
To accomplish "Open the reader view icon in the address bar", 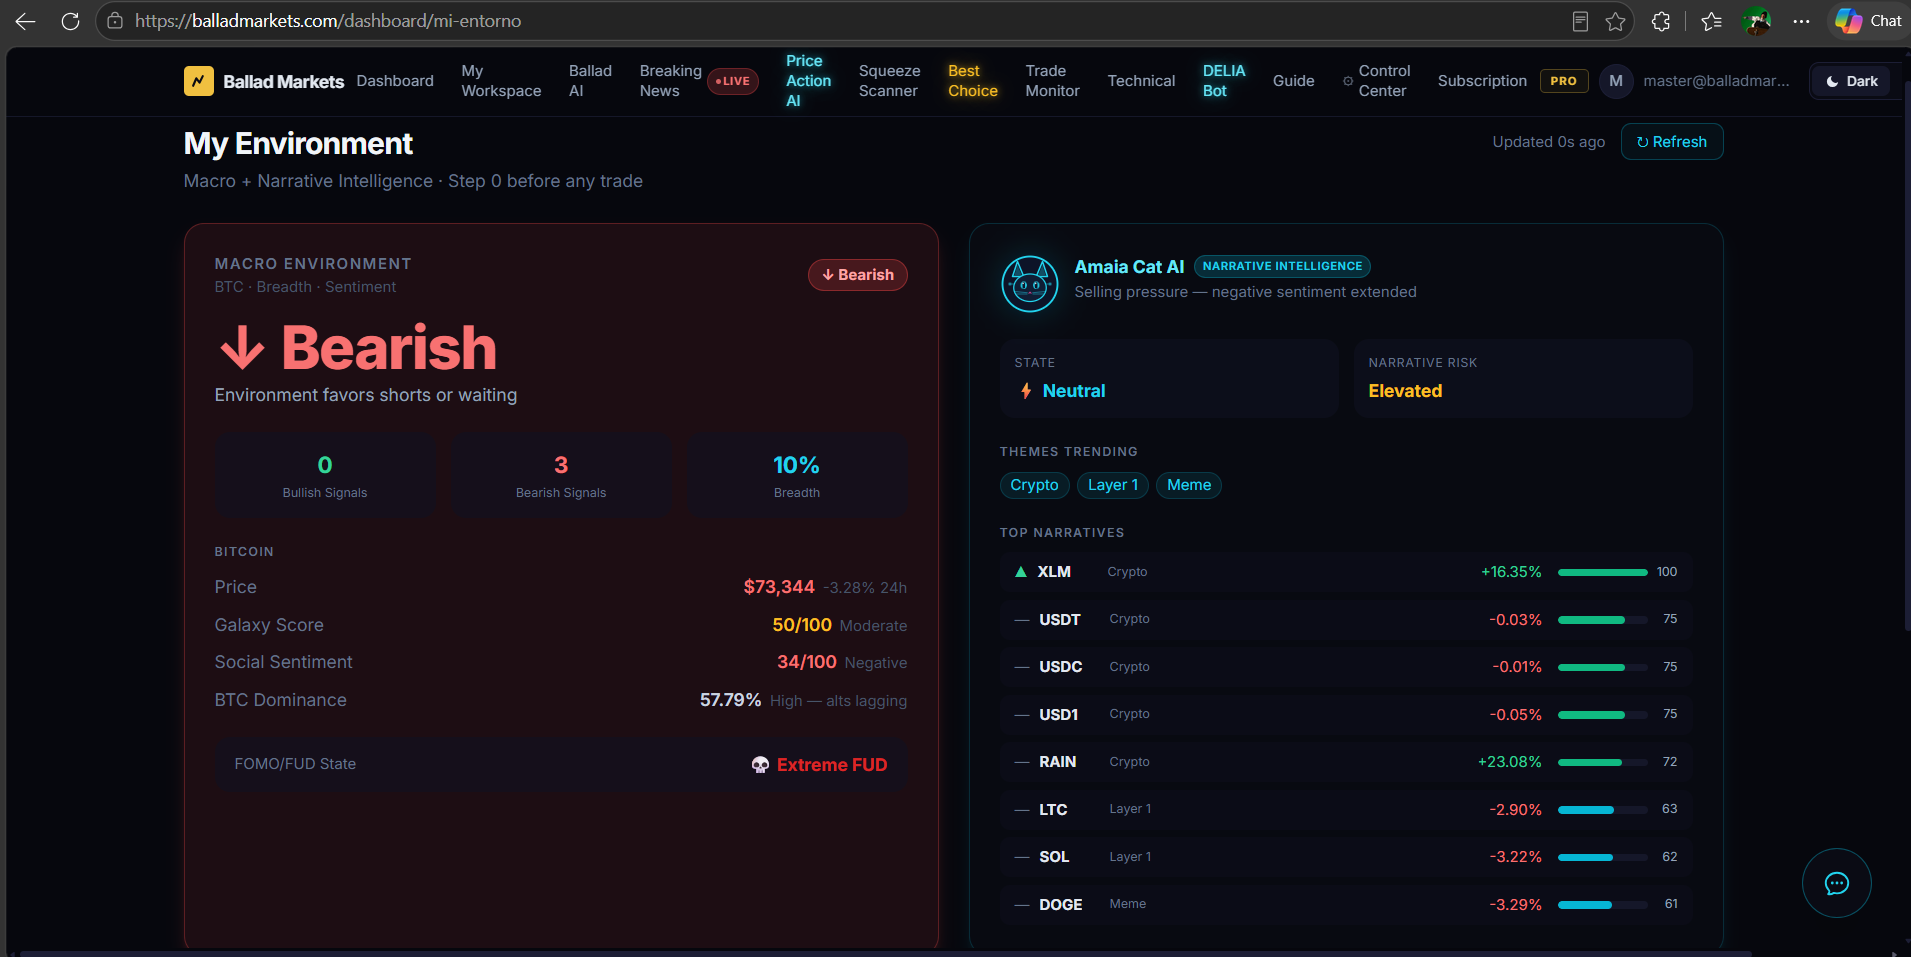I will pos(1580,21).
